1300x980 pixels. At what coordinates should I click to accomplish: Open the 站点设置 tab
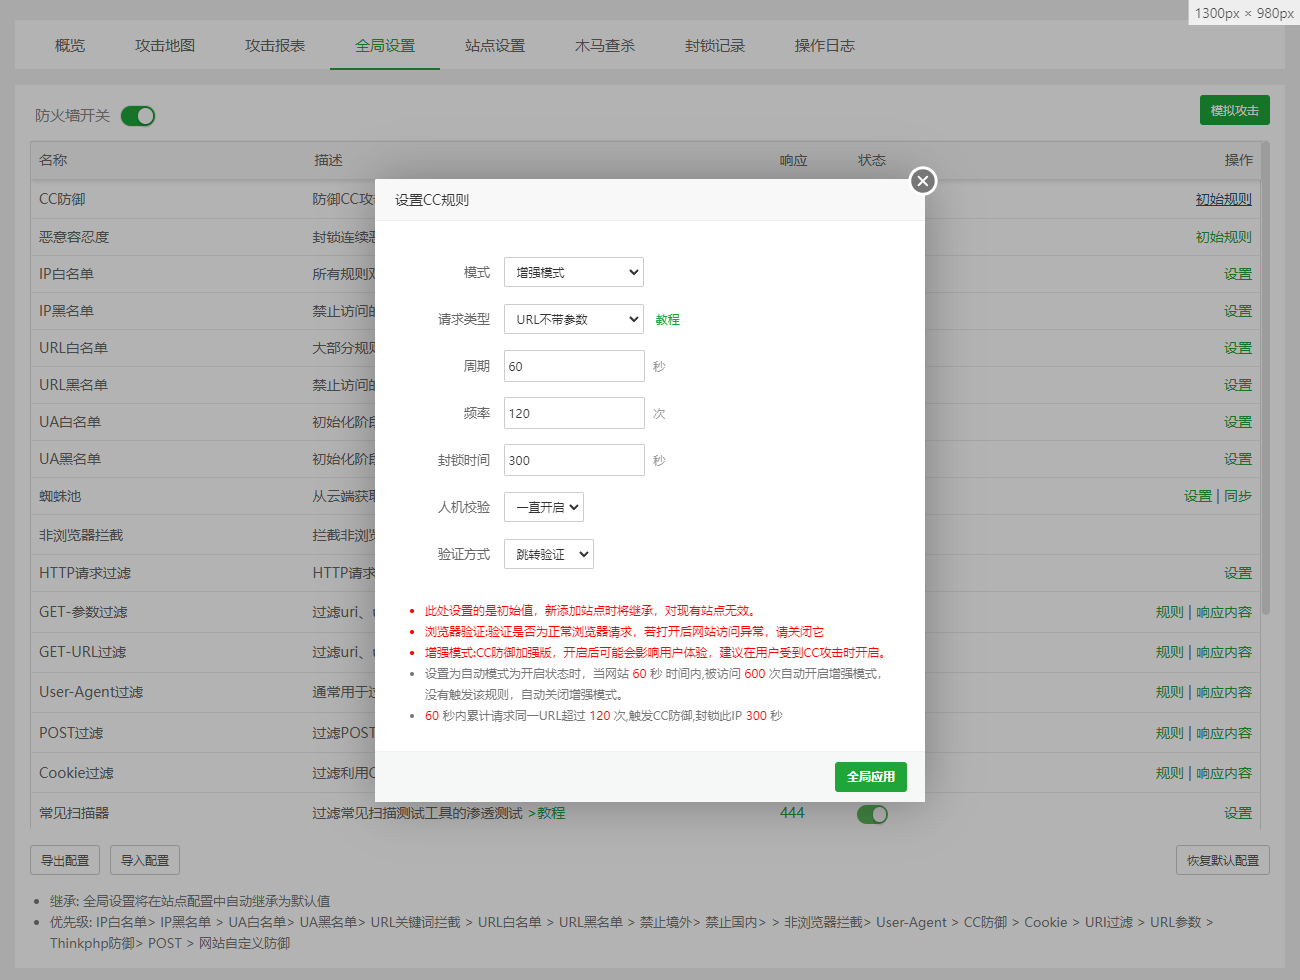click(x=495, y=46)
